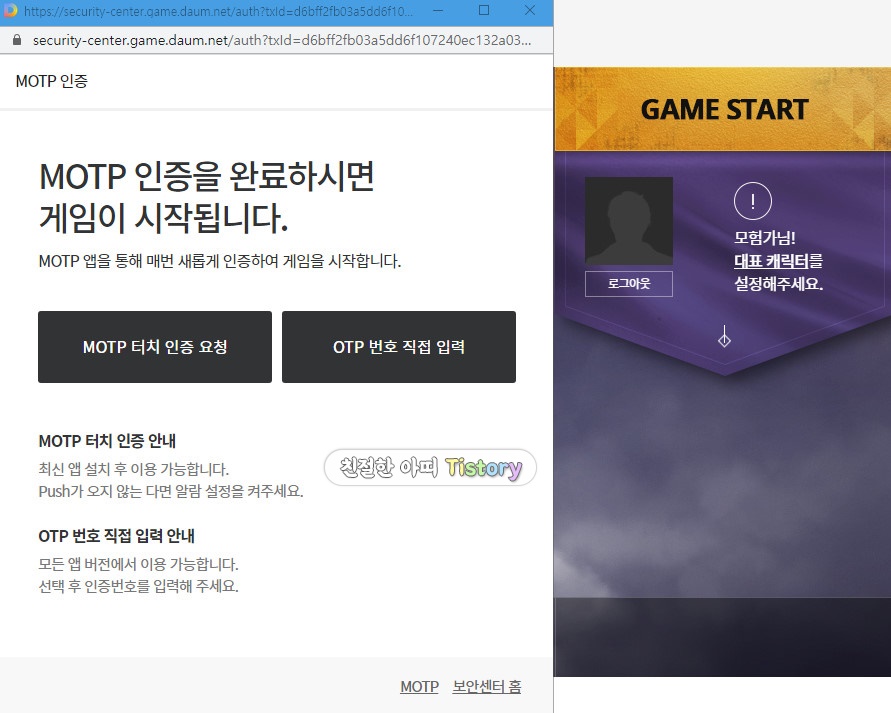Click the lock icon in the address bar
This screenshot has width=891, height=713.
[x=16, y=40]
